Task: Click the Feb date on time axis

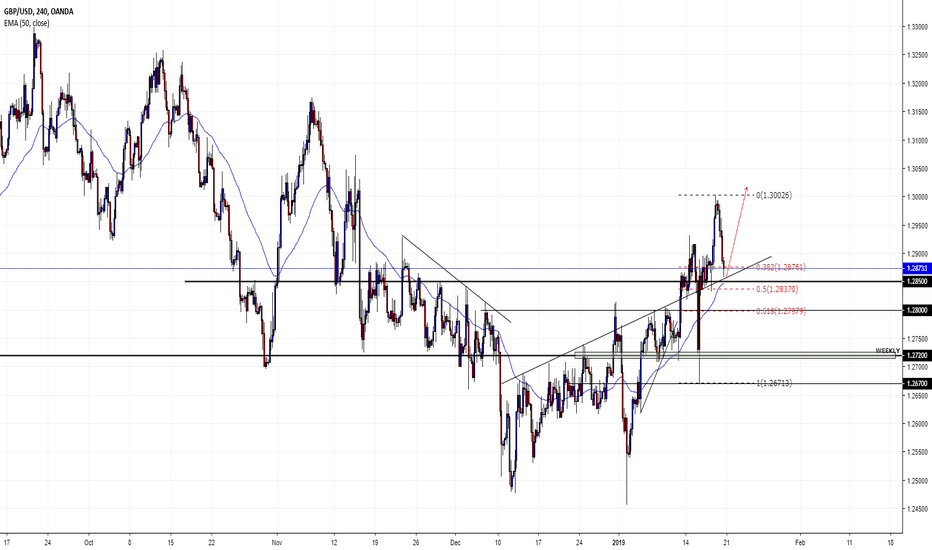Action: 800,542
